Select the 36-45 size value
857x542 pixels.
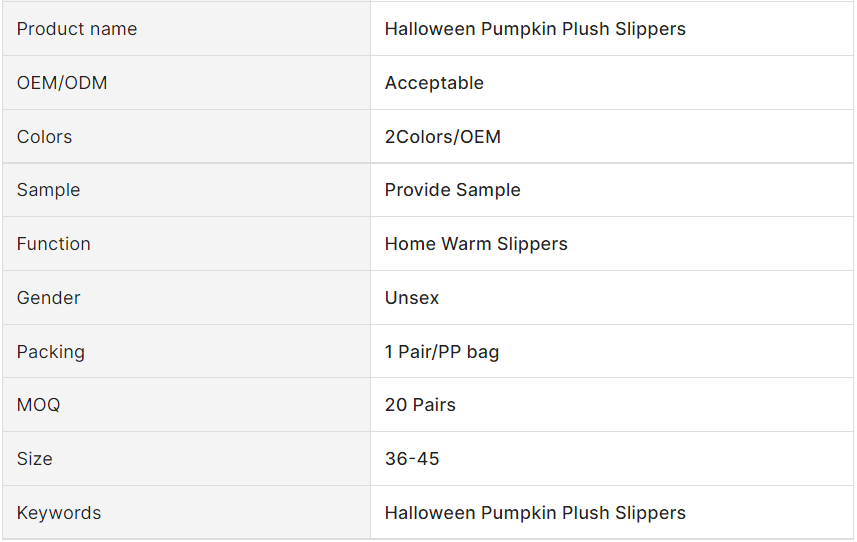pos(412,459)
